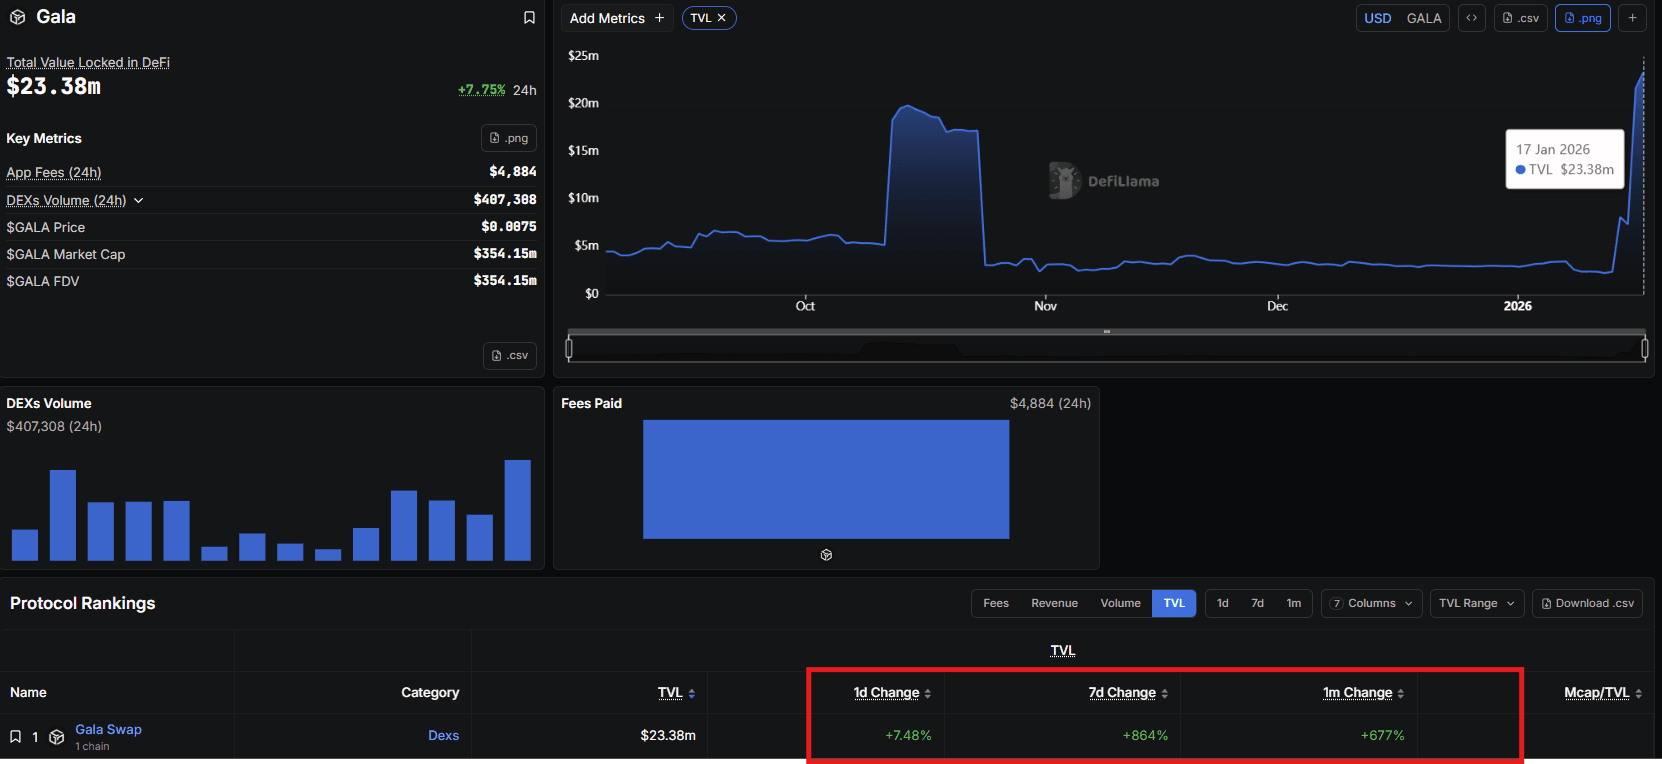Switch chart denomination to GALA
The height and width of the screenshot is (764, 1662).
coord(1423,18)
